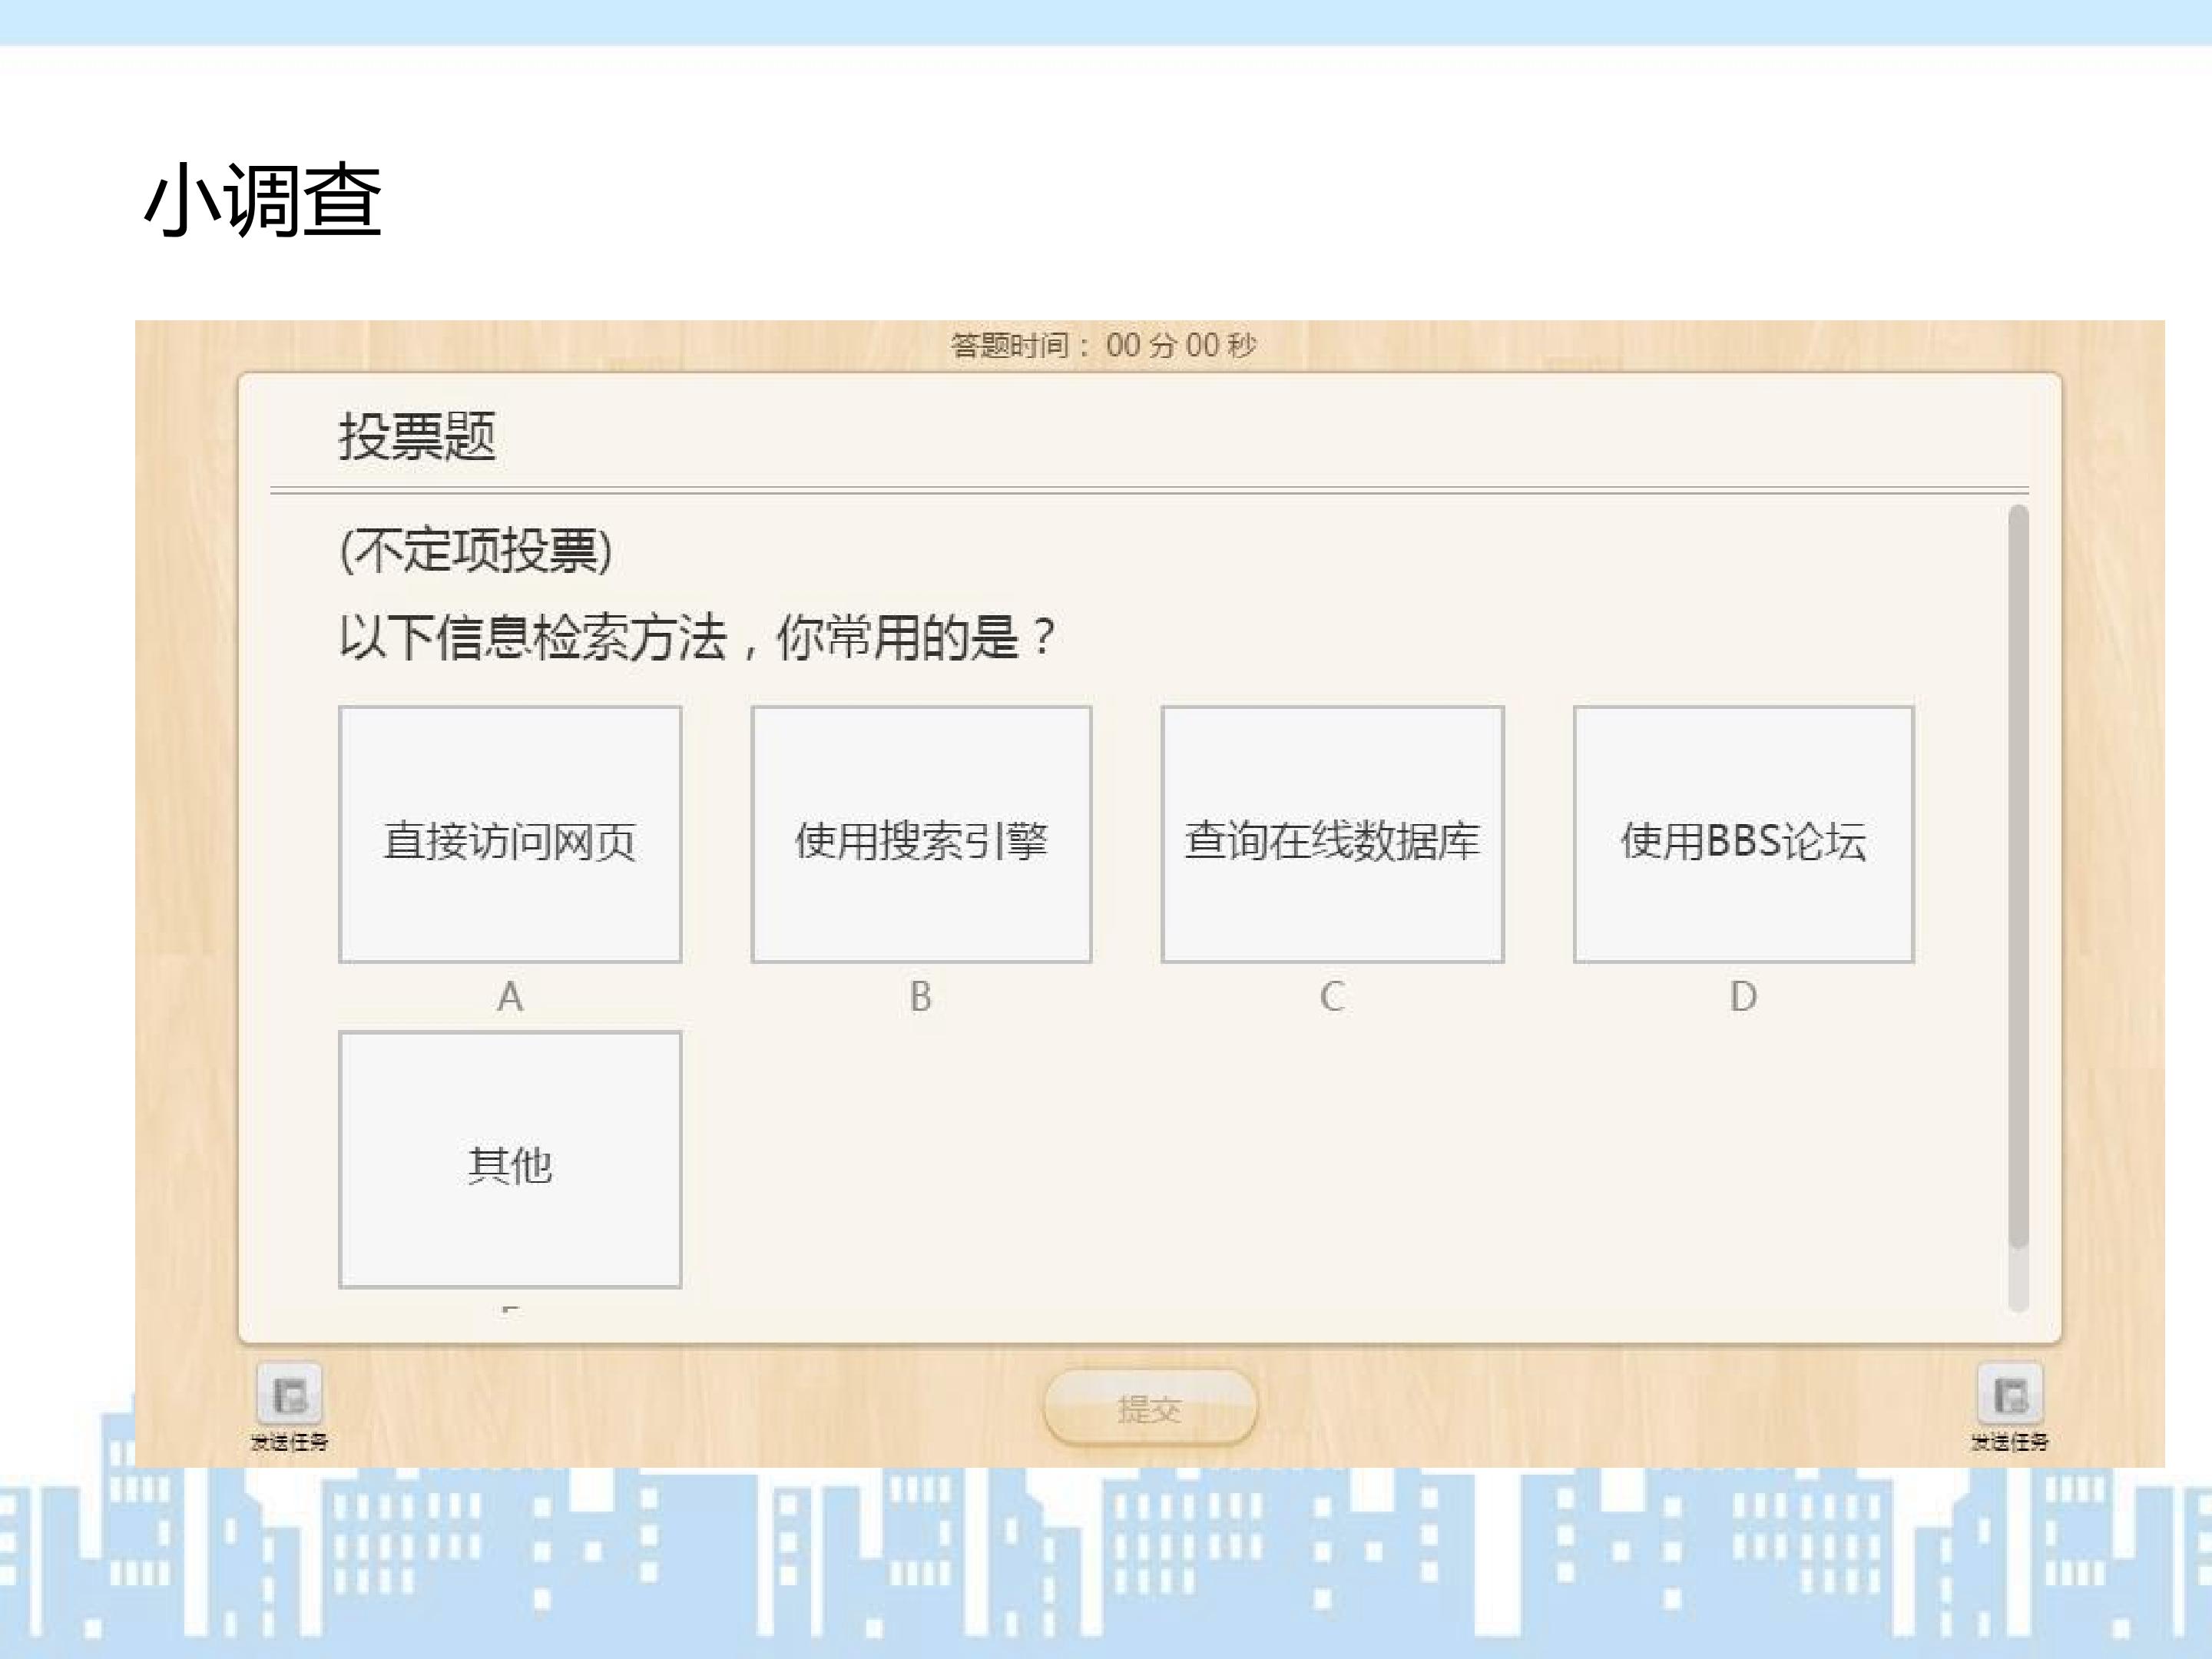Click the letter C option label
2212x1659 pixels.
[1332, 996]
